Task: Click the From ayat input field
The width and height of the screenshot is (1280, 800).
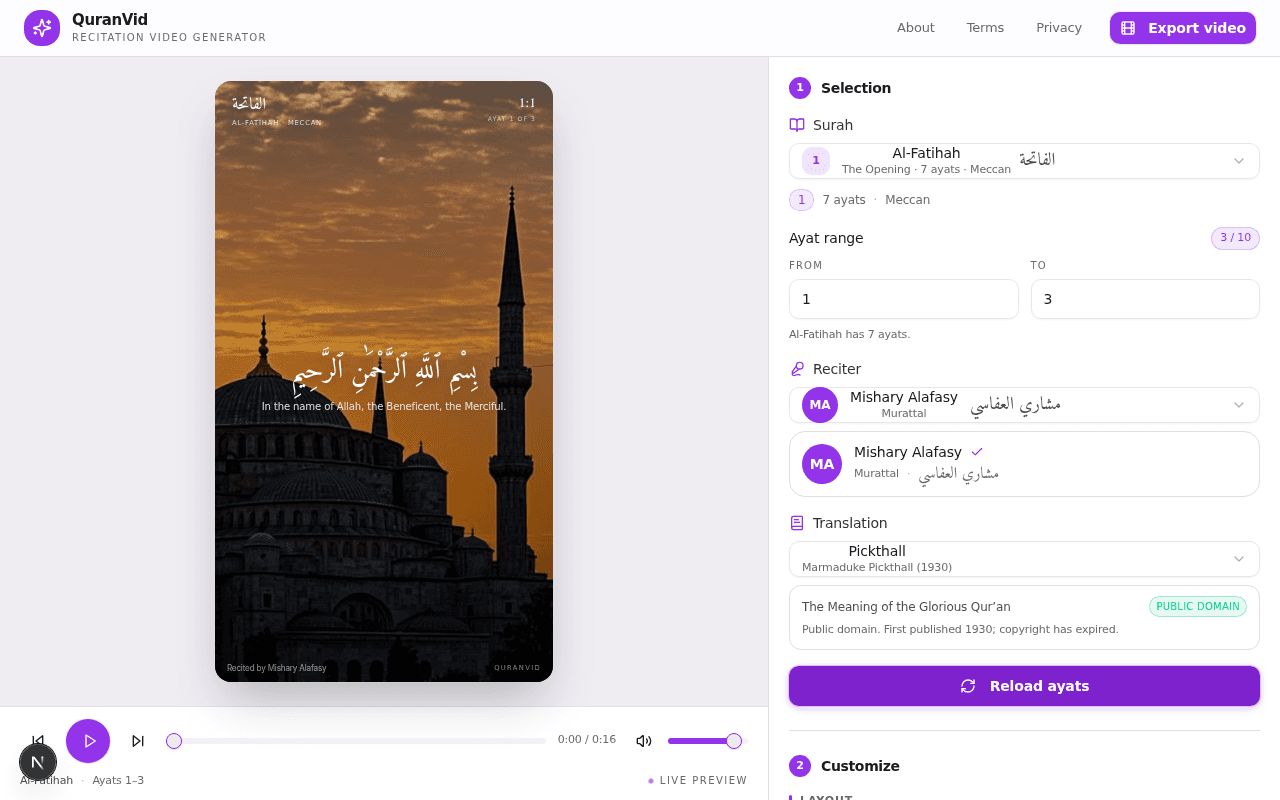Action: pyautogui.click(x=903, y=299)
